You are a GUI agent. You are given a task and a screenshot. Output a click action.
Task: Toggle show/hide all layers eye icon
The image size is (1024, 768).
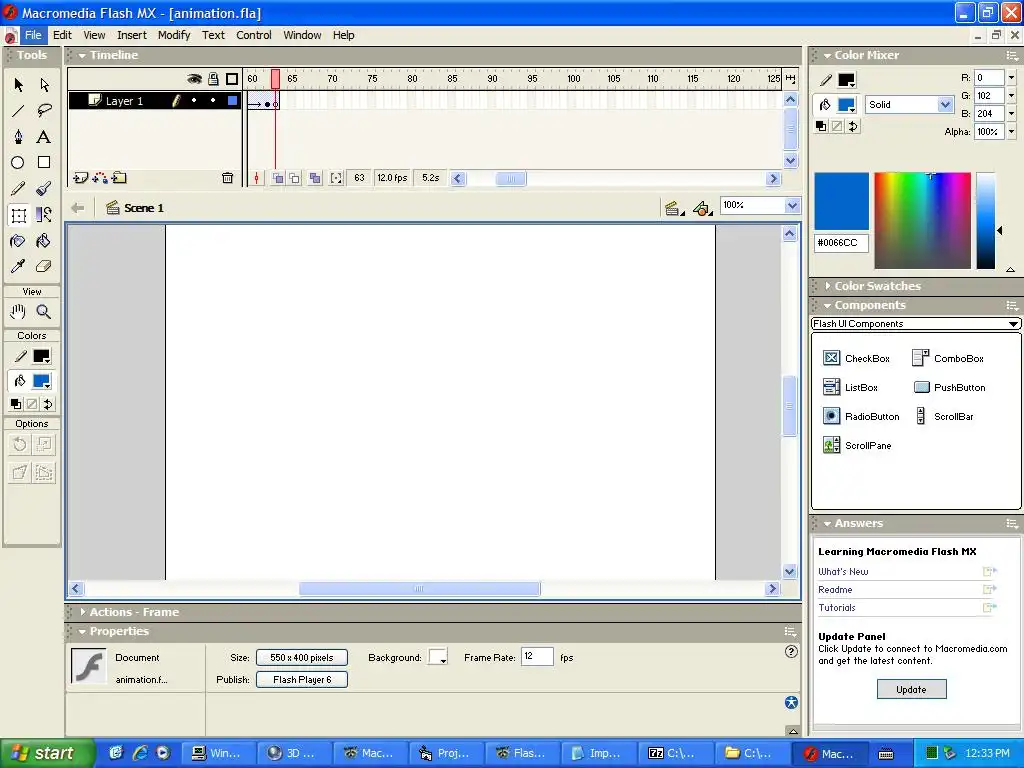tap(194, 79)
